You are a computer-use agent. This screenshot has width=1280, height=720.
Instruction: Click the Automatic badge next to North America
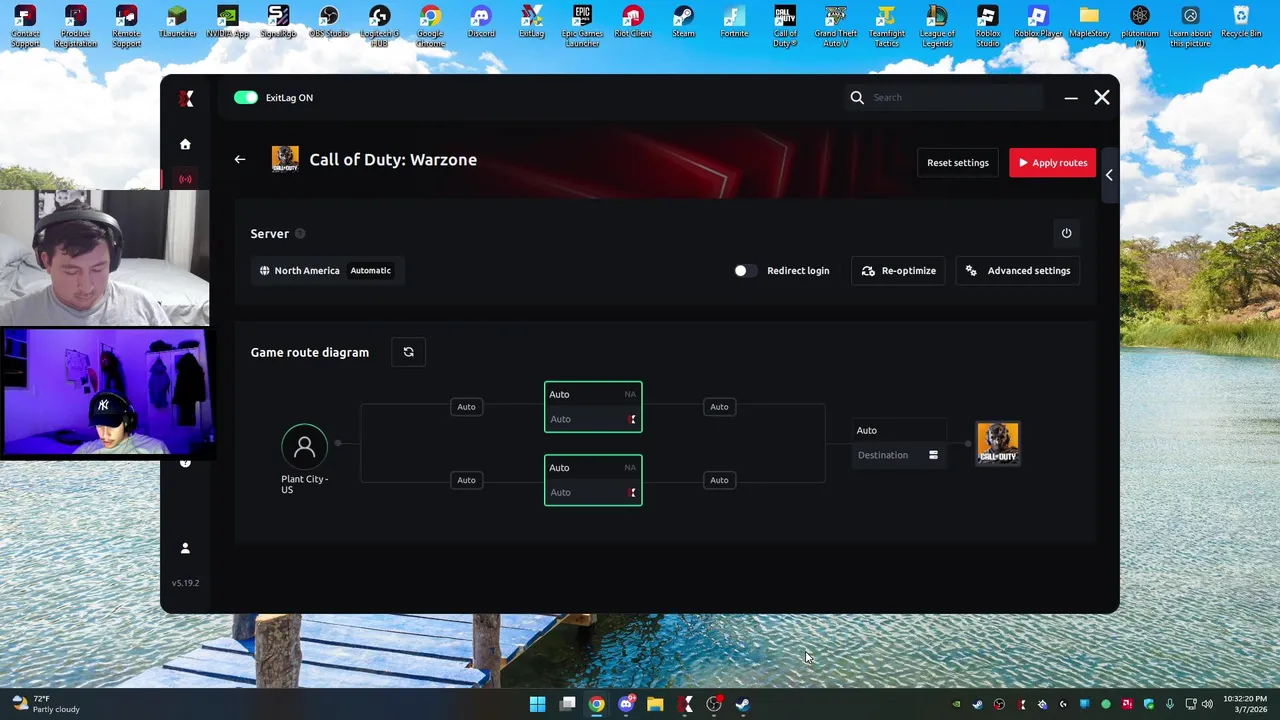[x=370, y=270]
